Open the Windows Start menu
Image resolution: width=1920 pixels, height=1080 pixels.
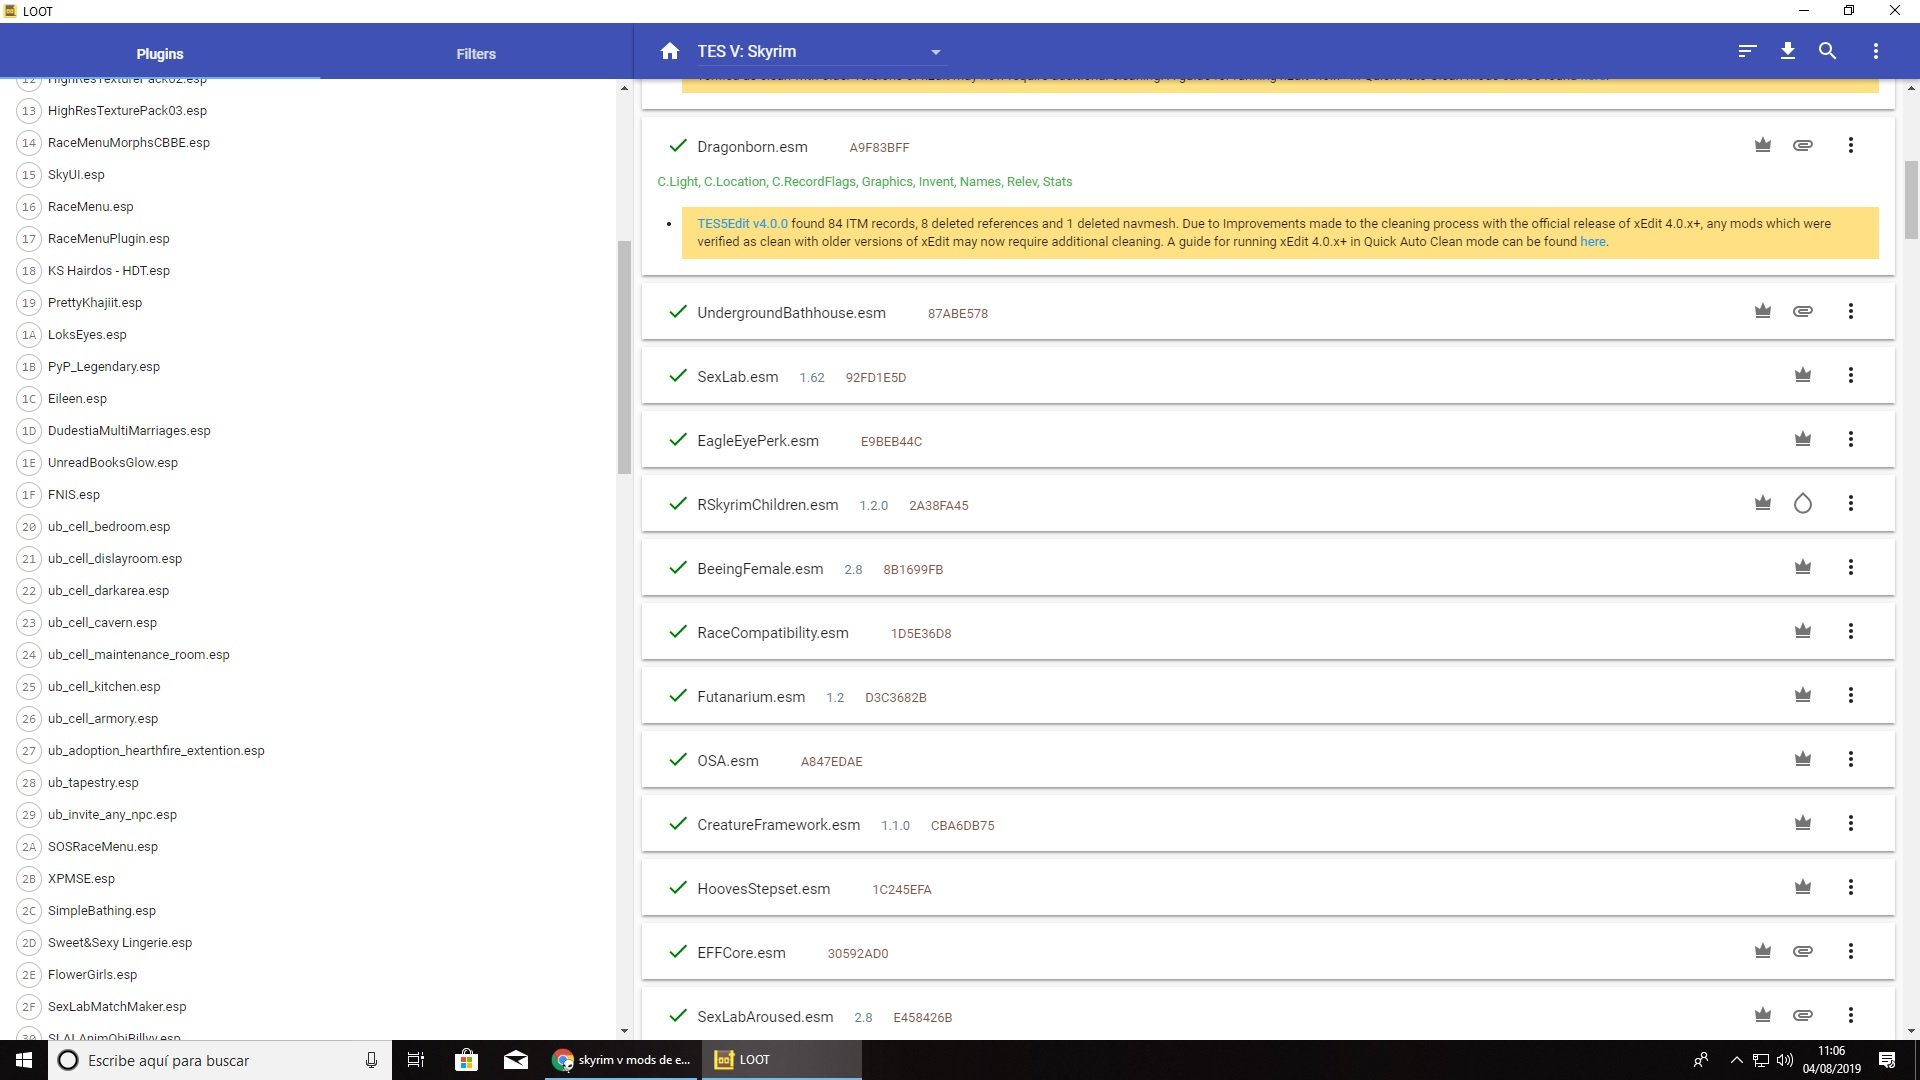(24, 1060)
